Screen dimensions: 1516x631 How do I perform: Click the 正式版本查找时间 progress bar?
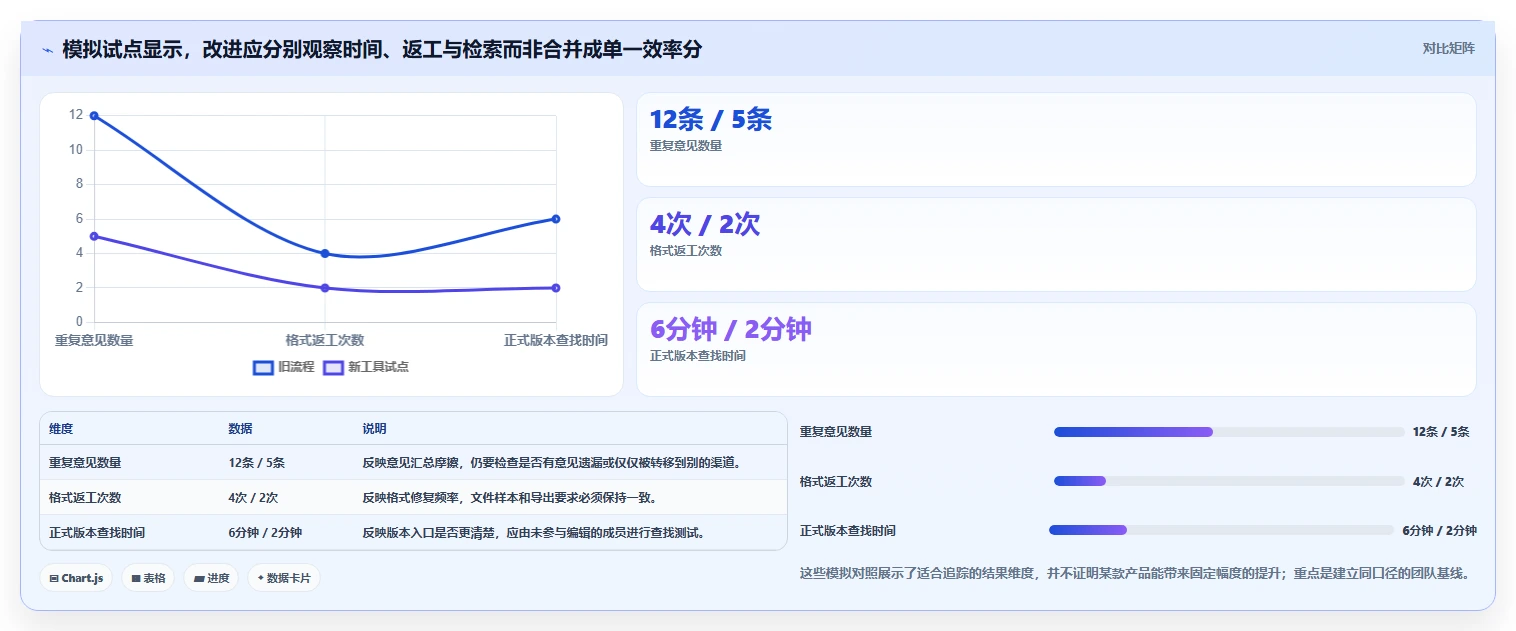point(1221,530)
